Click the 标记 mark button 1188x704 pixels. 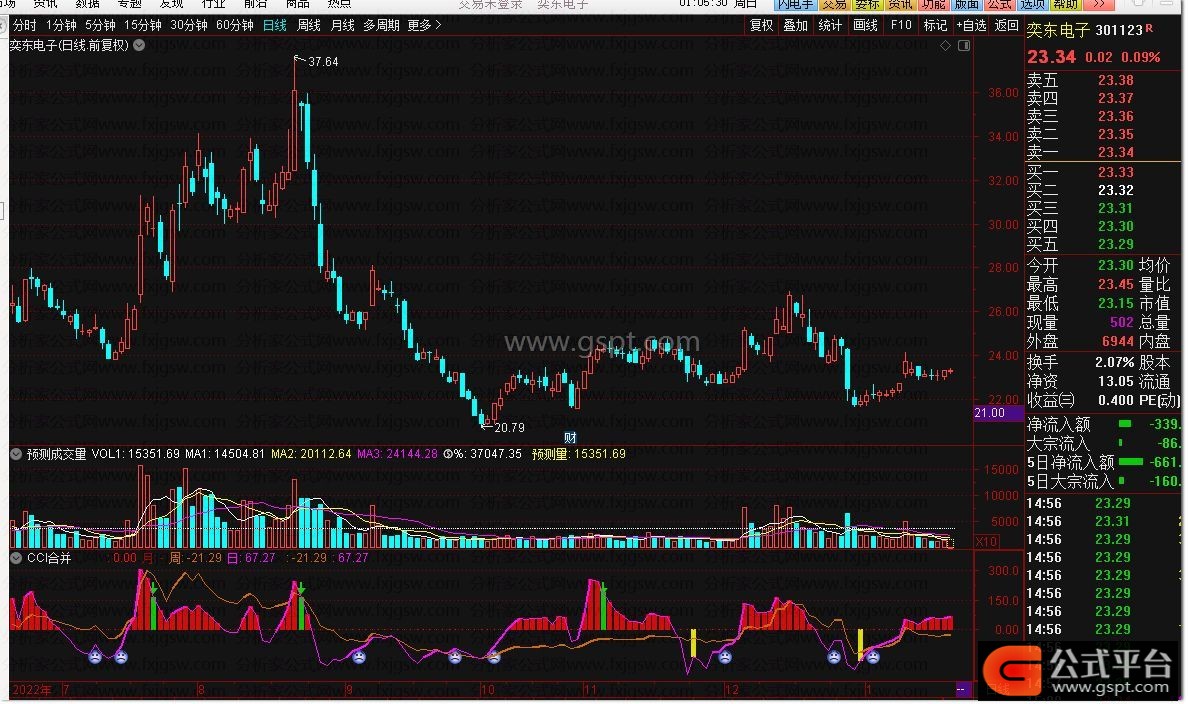pos(935,25)
